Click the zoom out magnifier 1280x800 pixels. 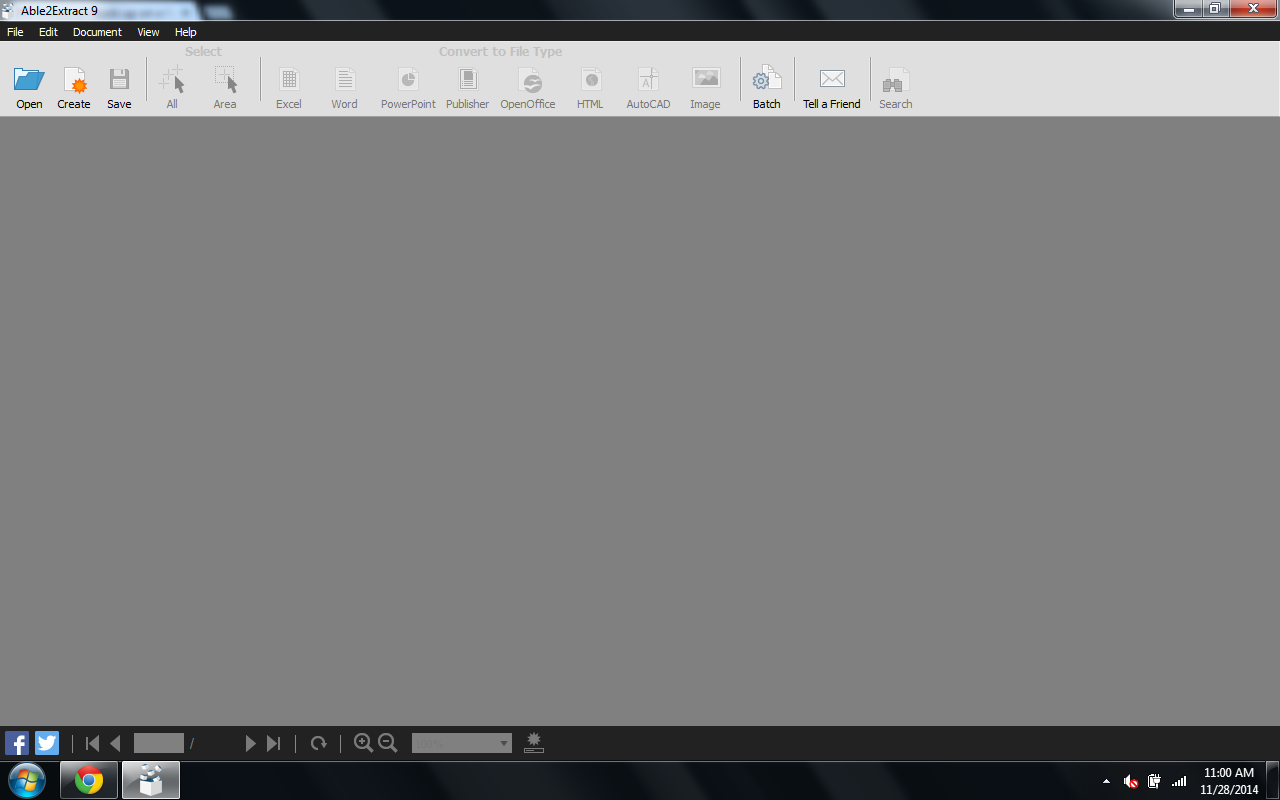388,743
